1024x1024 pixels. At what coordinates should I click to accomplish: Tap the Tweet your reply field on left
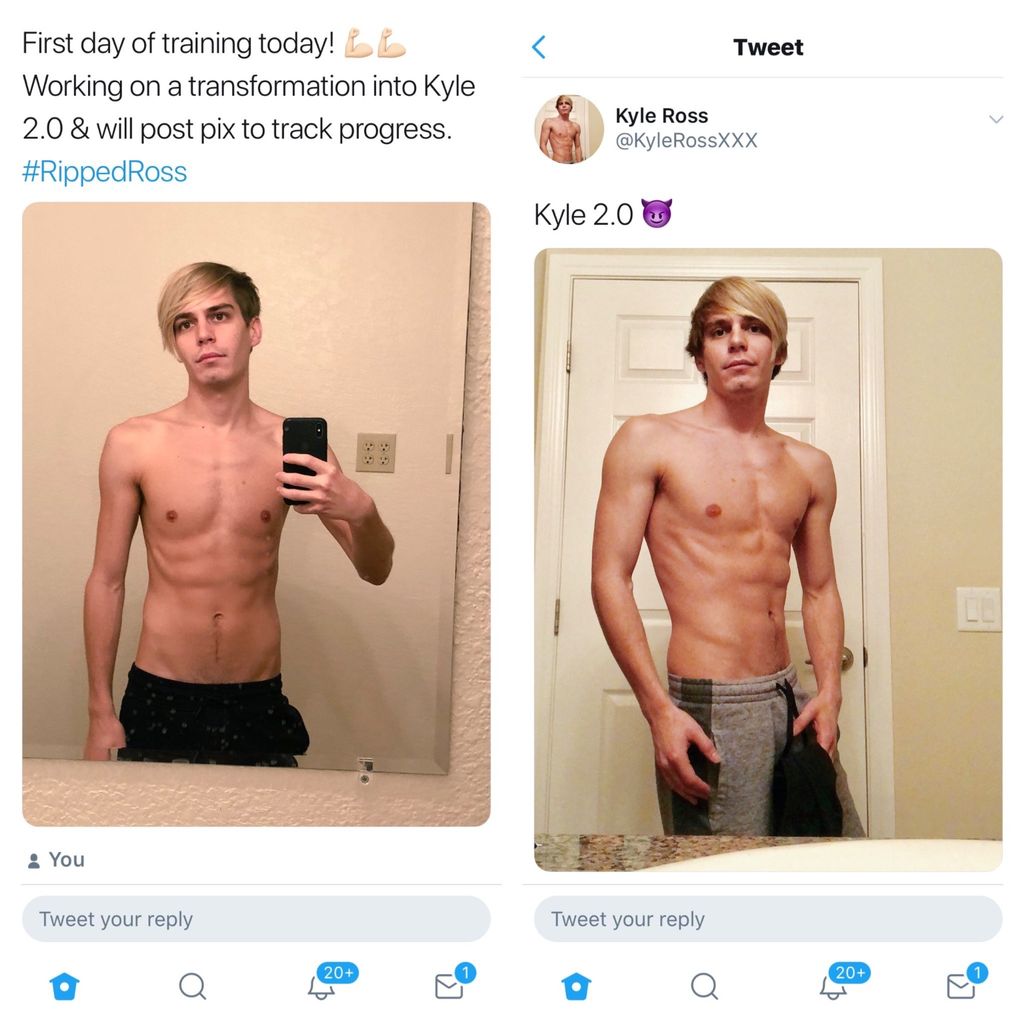point(256,918)
